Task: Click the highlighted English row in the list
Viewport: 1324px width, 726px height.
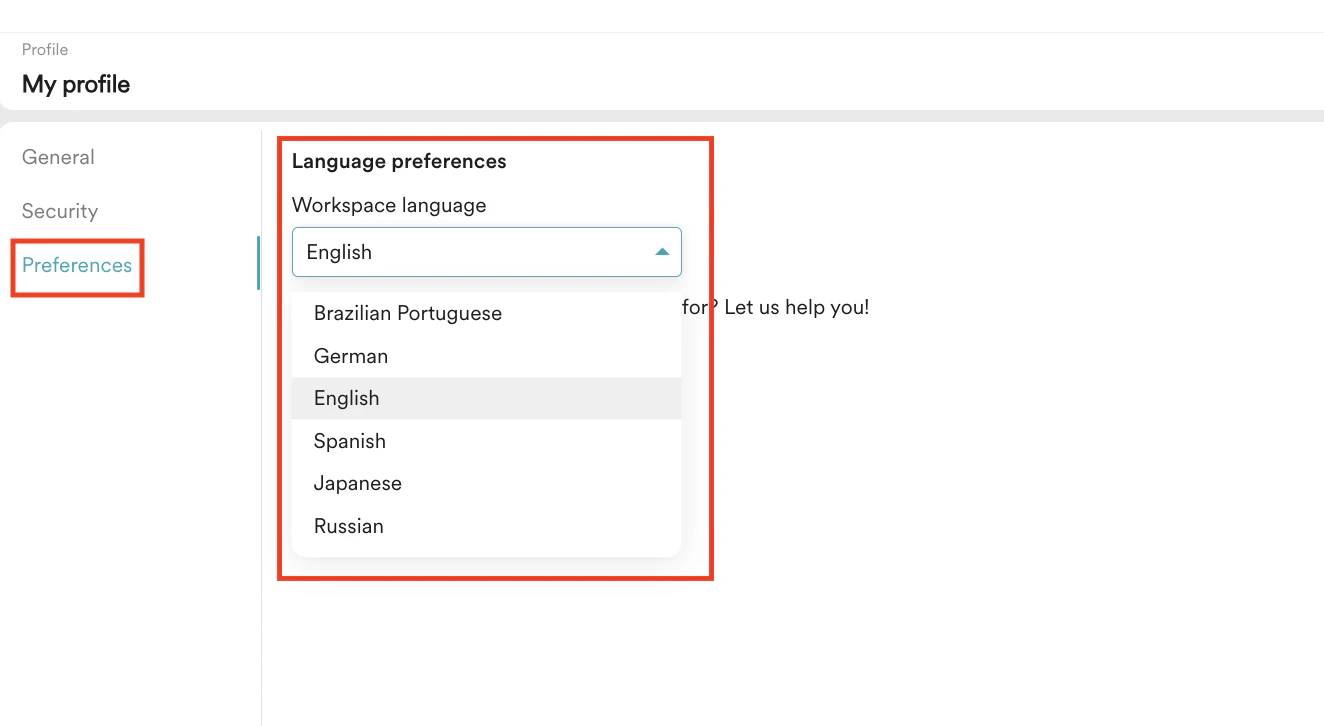Action: coord(346,398)
